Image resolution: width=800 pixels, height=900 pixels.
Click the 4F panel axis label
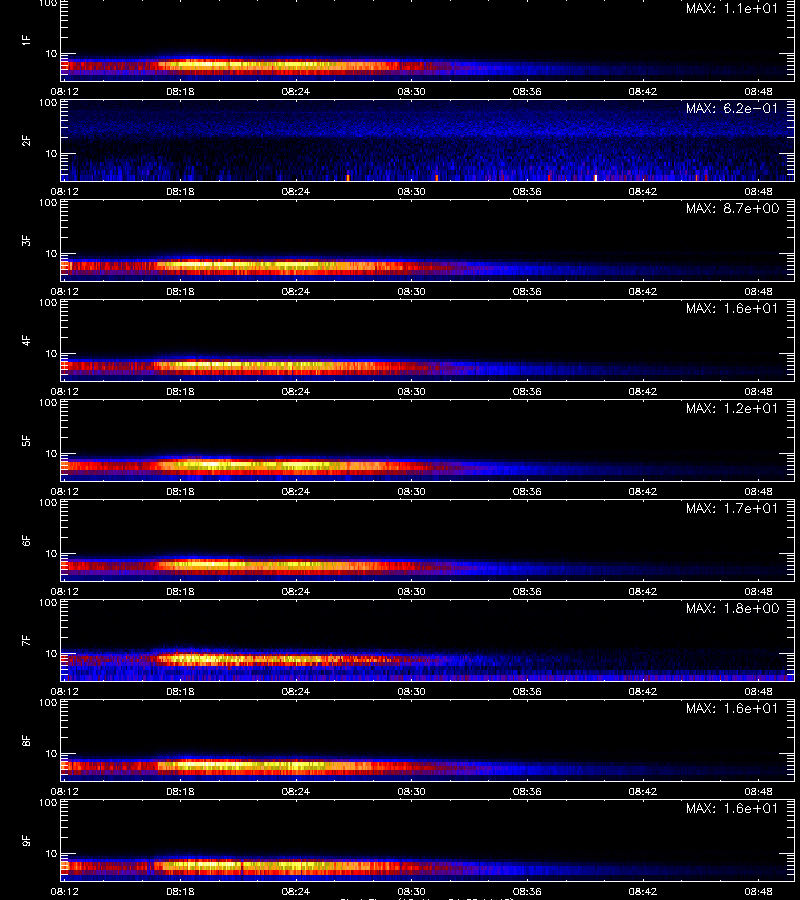point(26,340)
